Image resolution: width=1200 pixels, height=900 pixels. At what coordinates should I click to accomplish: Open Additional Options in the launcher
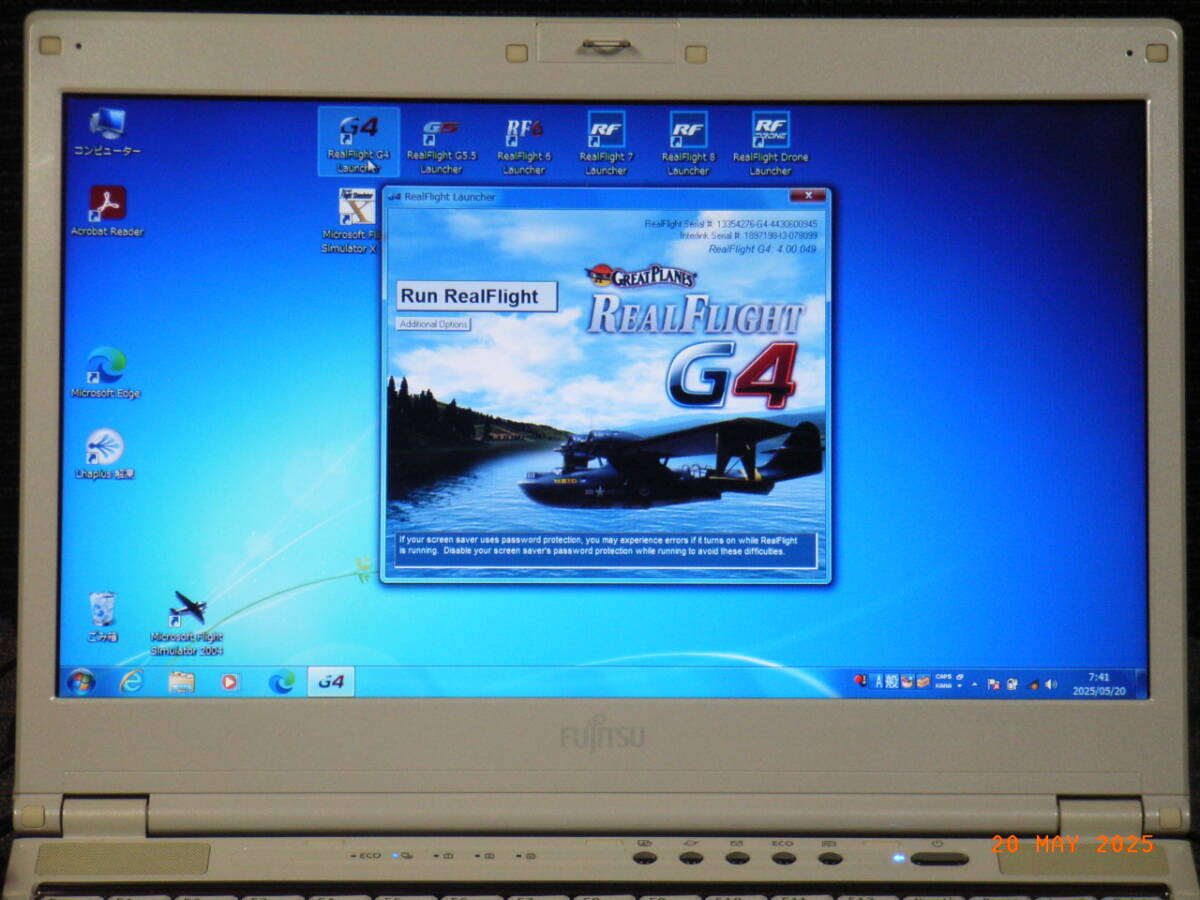[433, 324]
